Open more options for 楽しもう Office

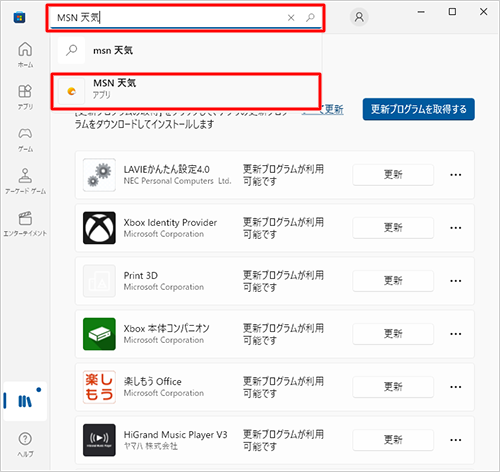pyautogui.click(x=456, y=387)
